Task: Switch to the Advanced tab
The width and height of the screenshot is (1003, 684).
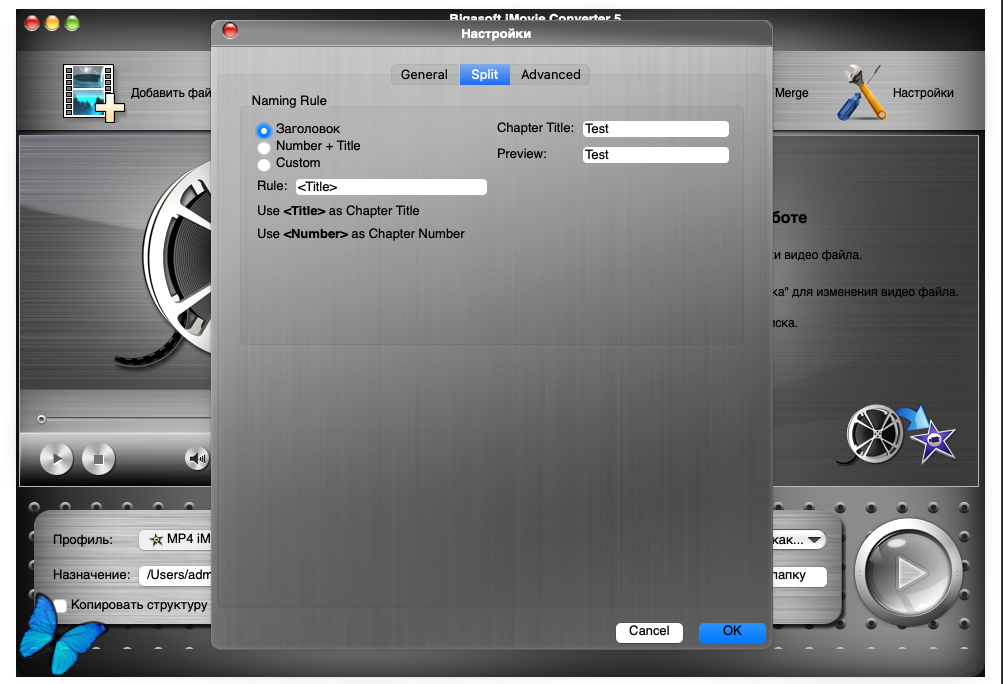Action: (550, 75)
